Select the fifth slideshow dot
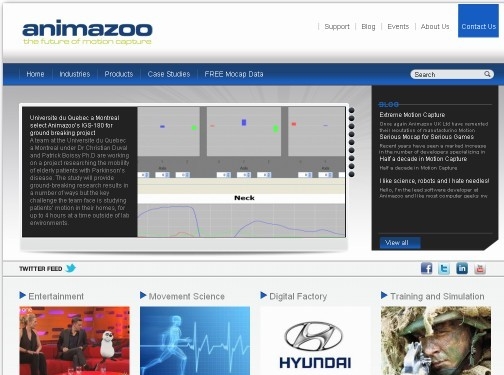The width and height of the screenshot is (504, 375). [351, 142]
